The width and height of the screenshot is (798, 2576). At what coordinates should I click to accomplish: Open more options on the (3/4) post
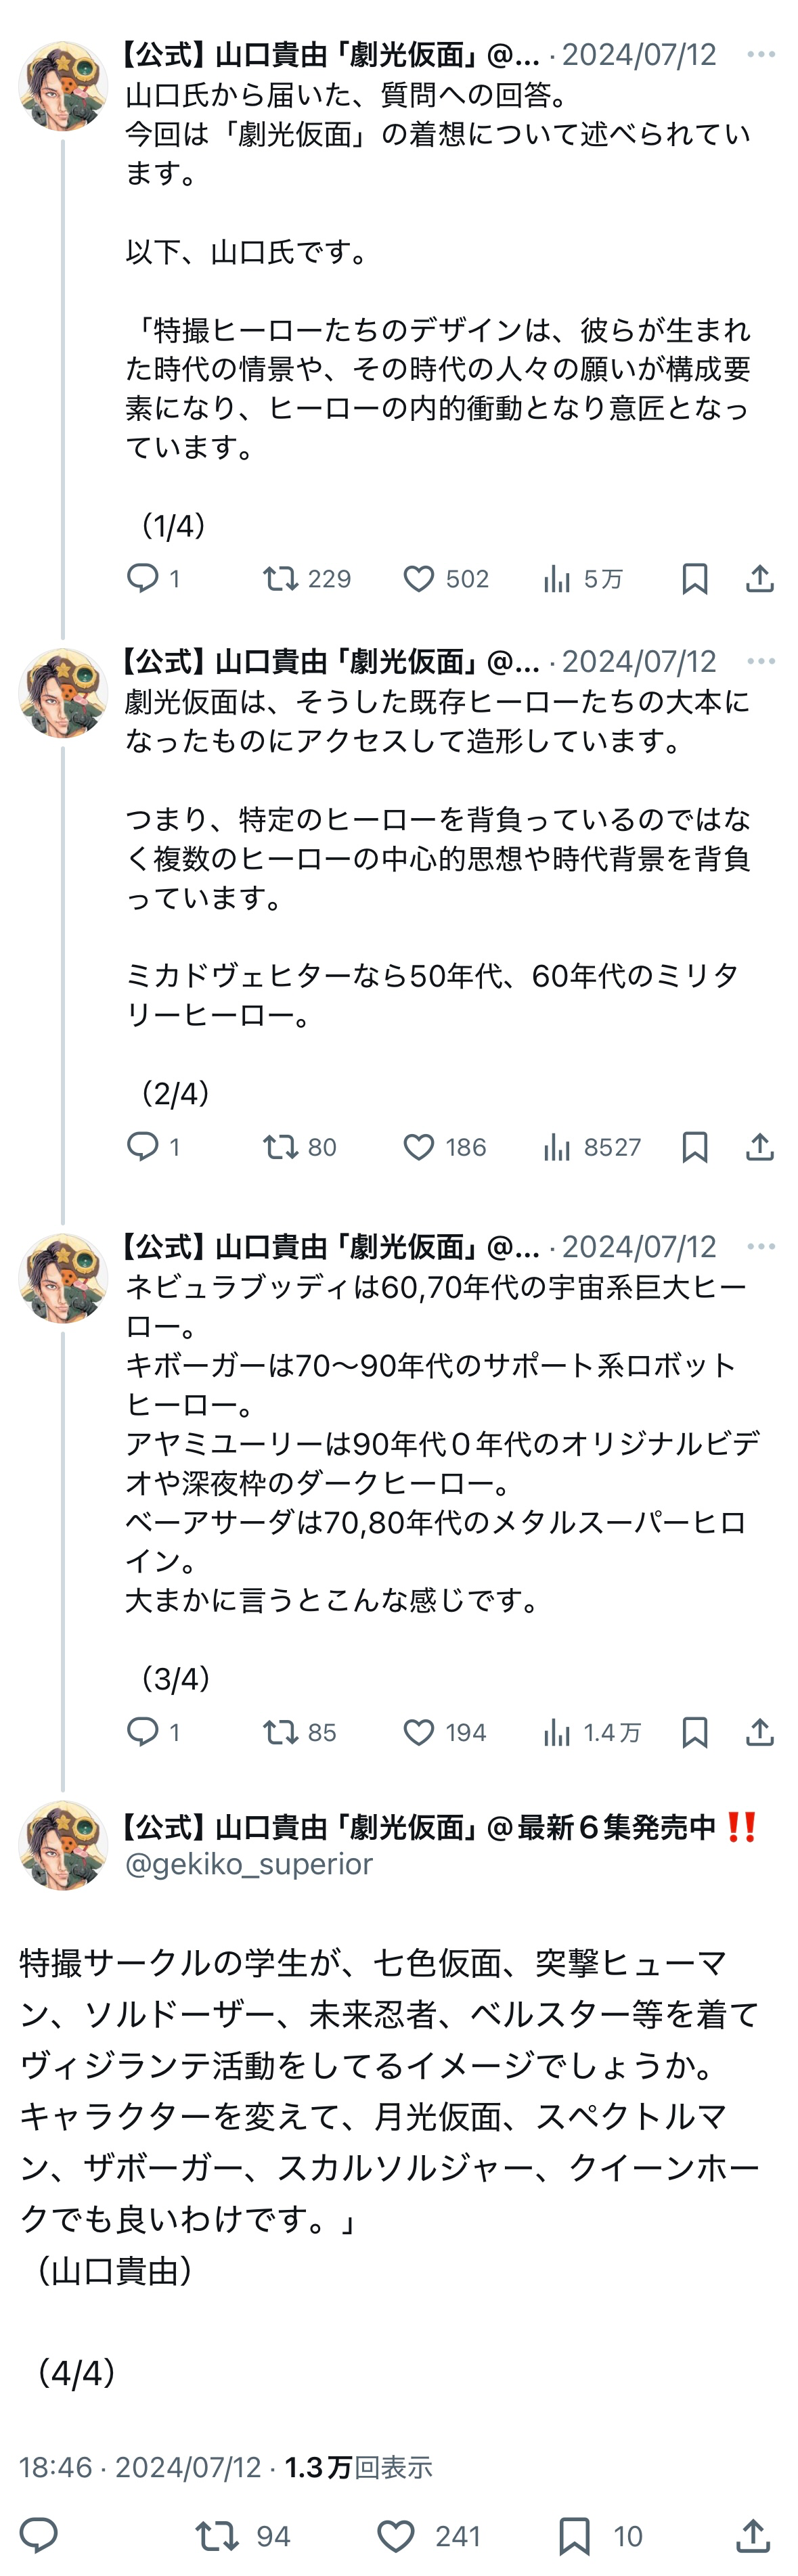[761, 1246]
